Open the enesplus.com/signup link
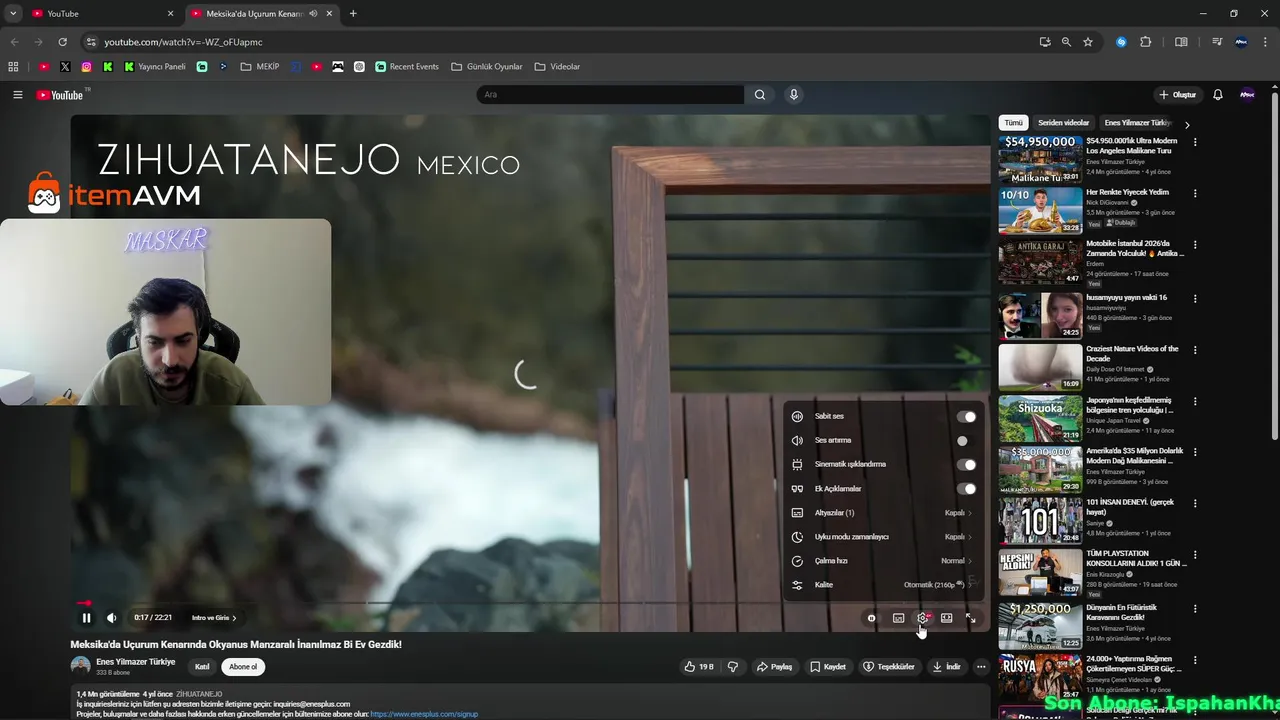The image size is (1280, 720). pos(424,714)
